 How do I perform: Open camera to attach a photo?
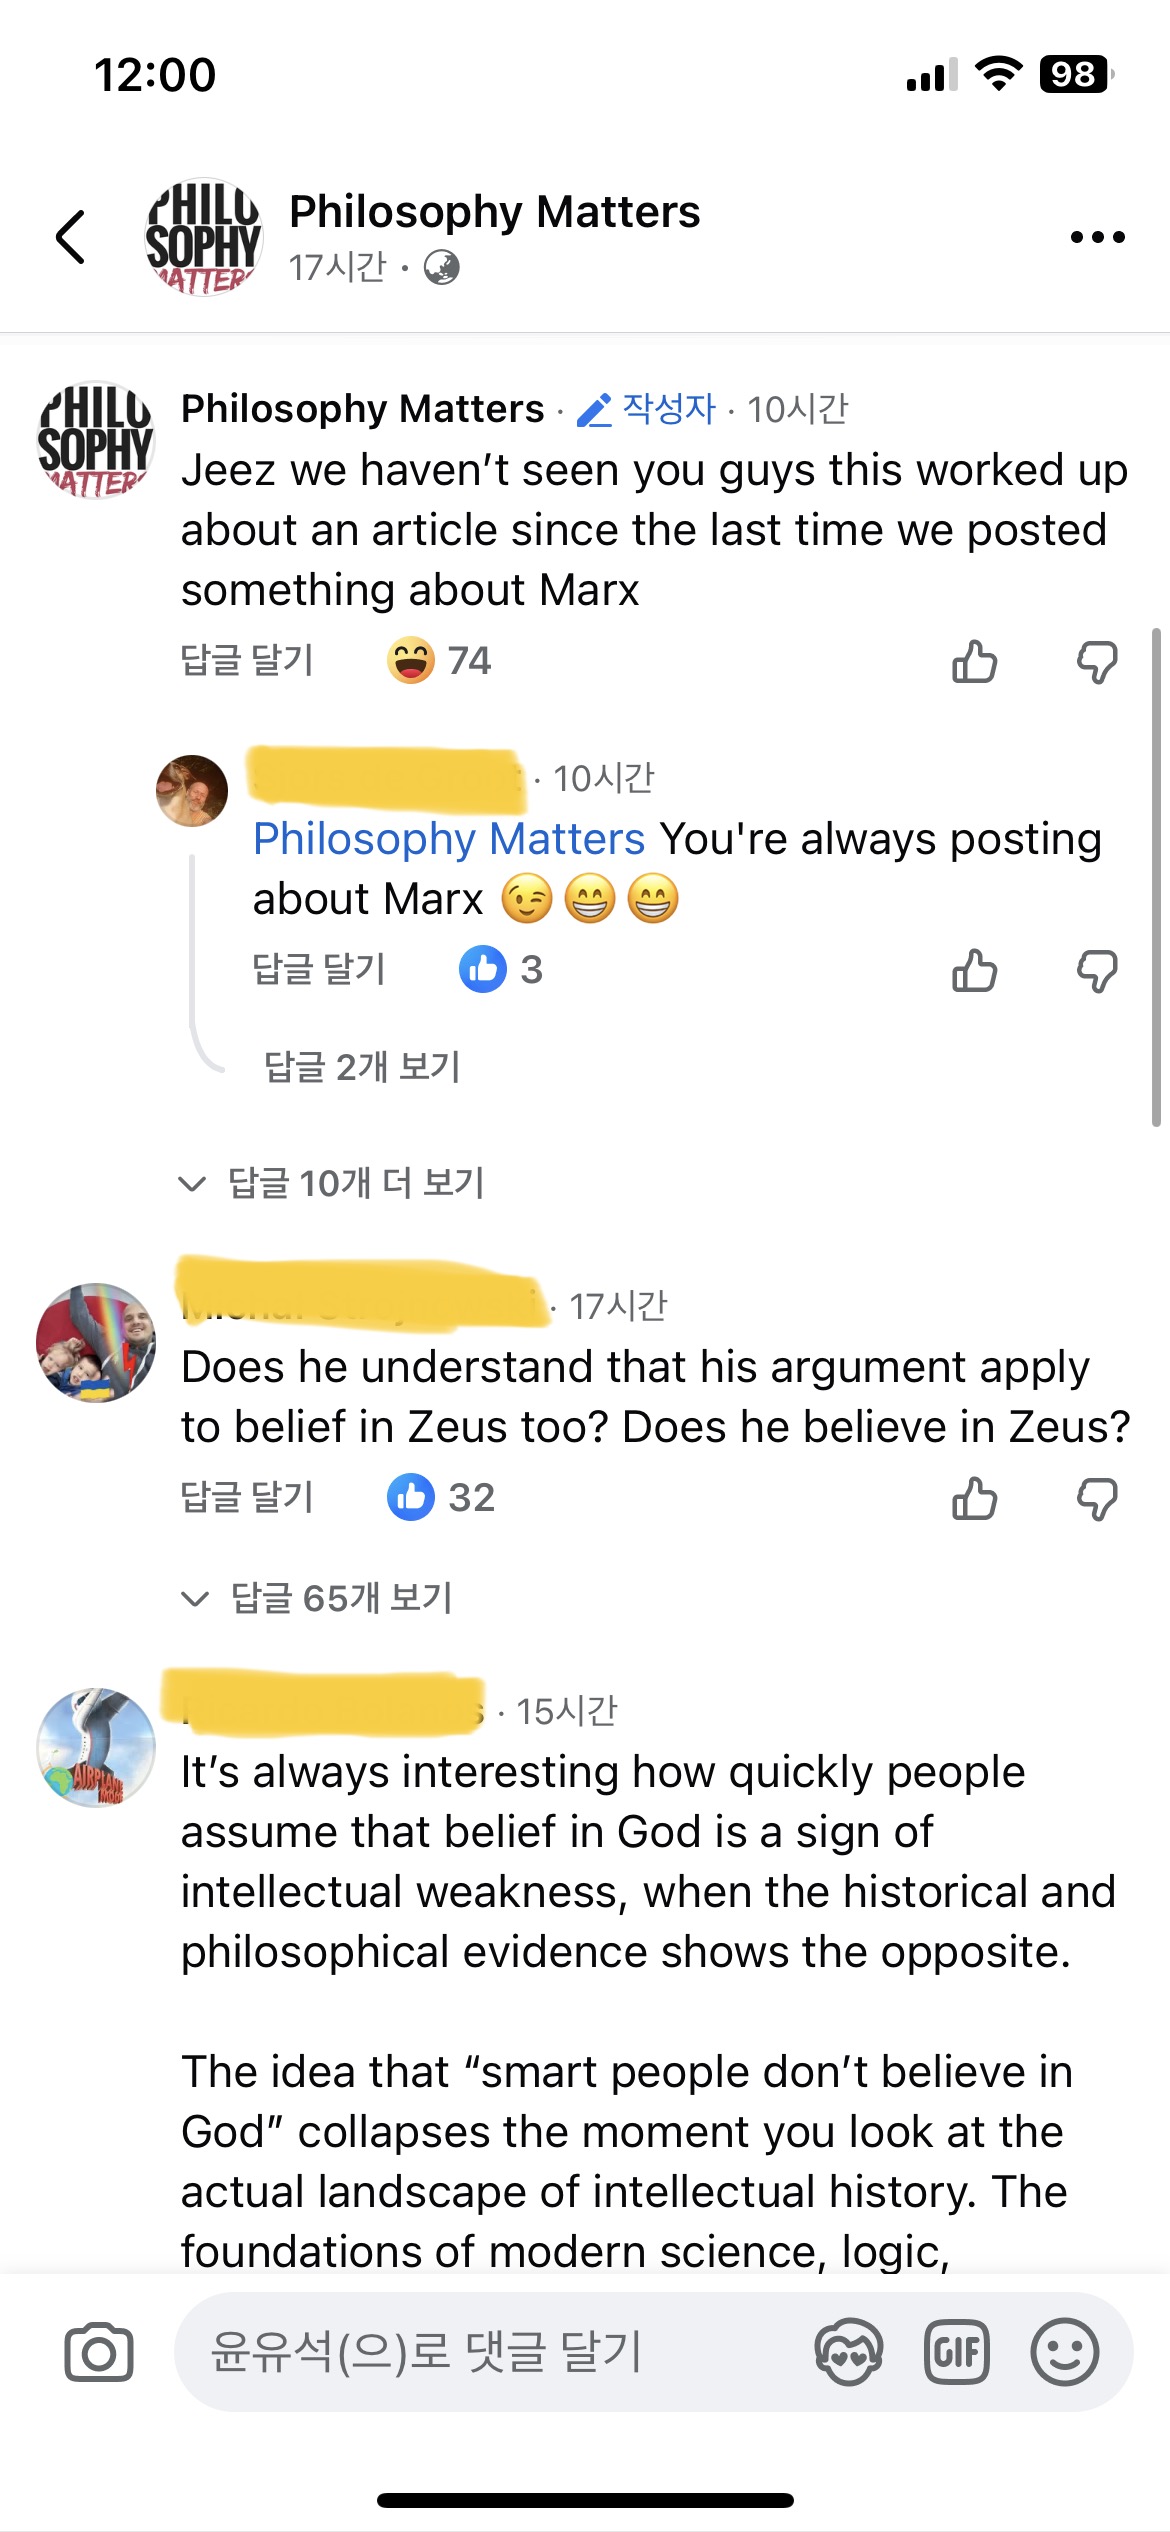click(98, 2352)
